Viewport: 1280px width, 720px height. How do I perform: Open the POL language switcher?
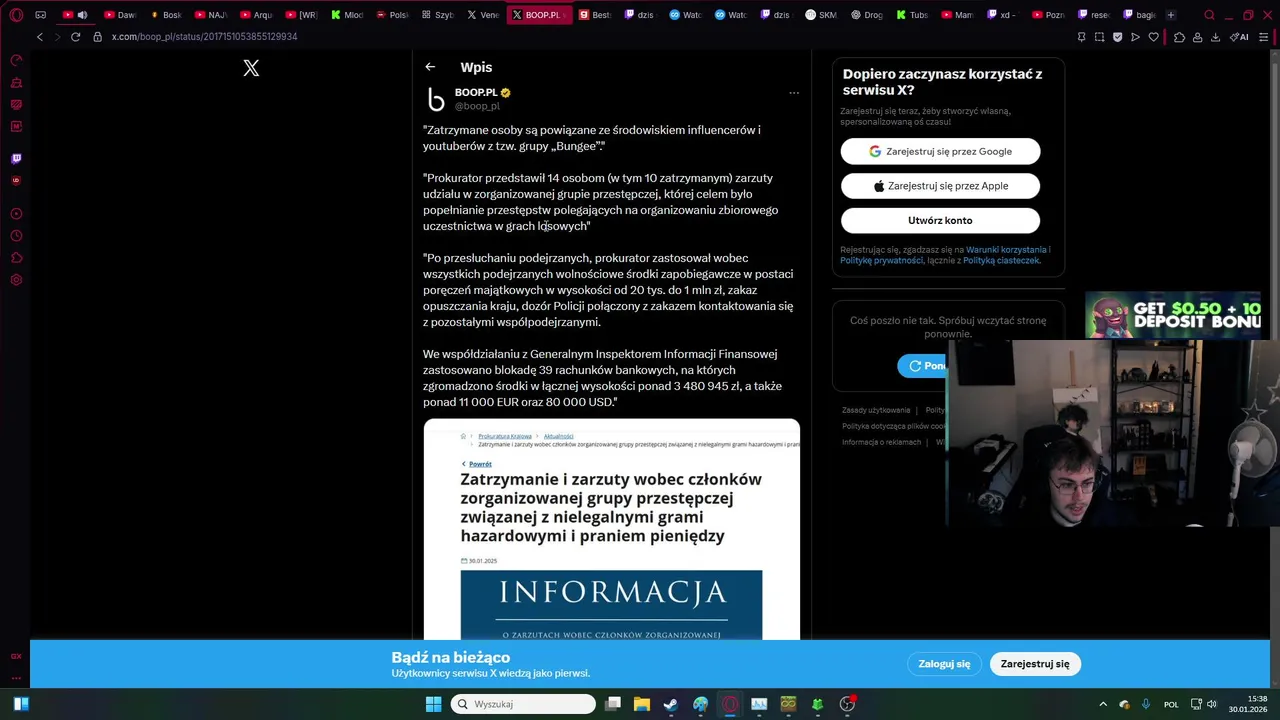click(x=1171, y=704)
